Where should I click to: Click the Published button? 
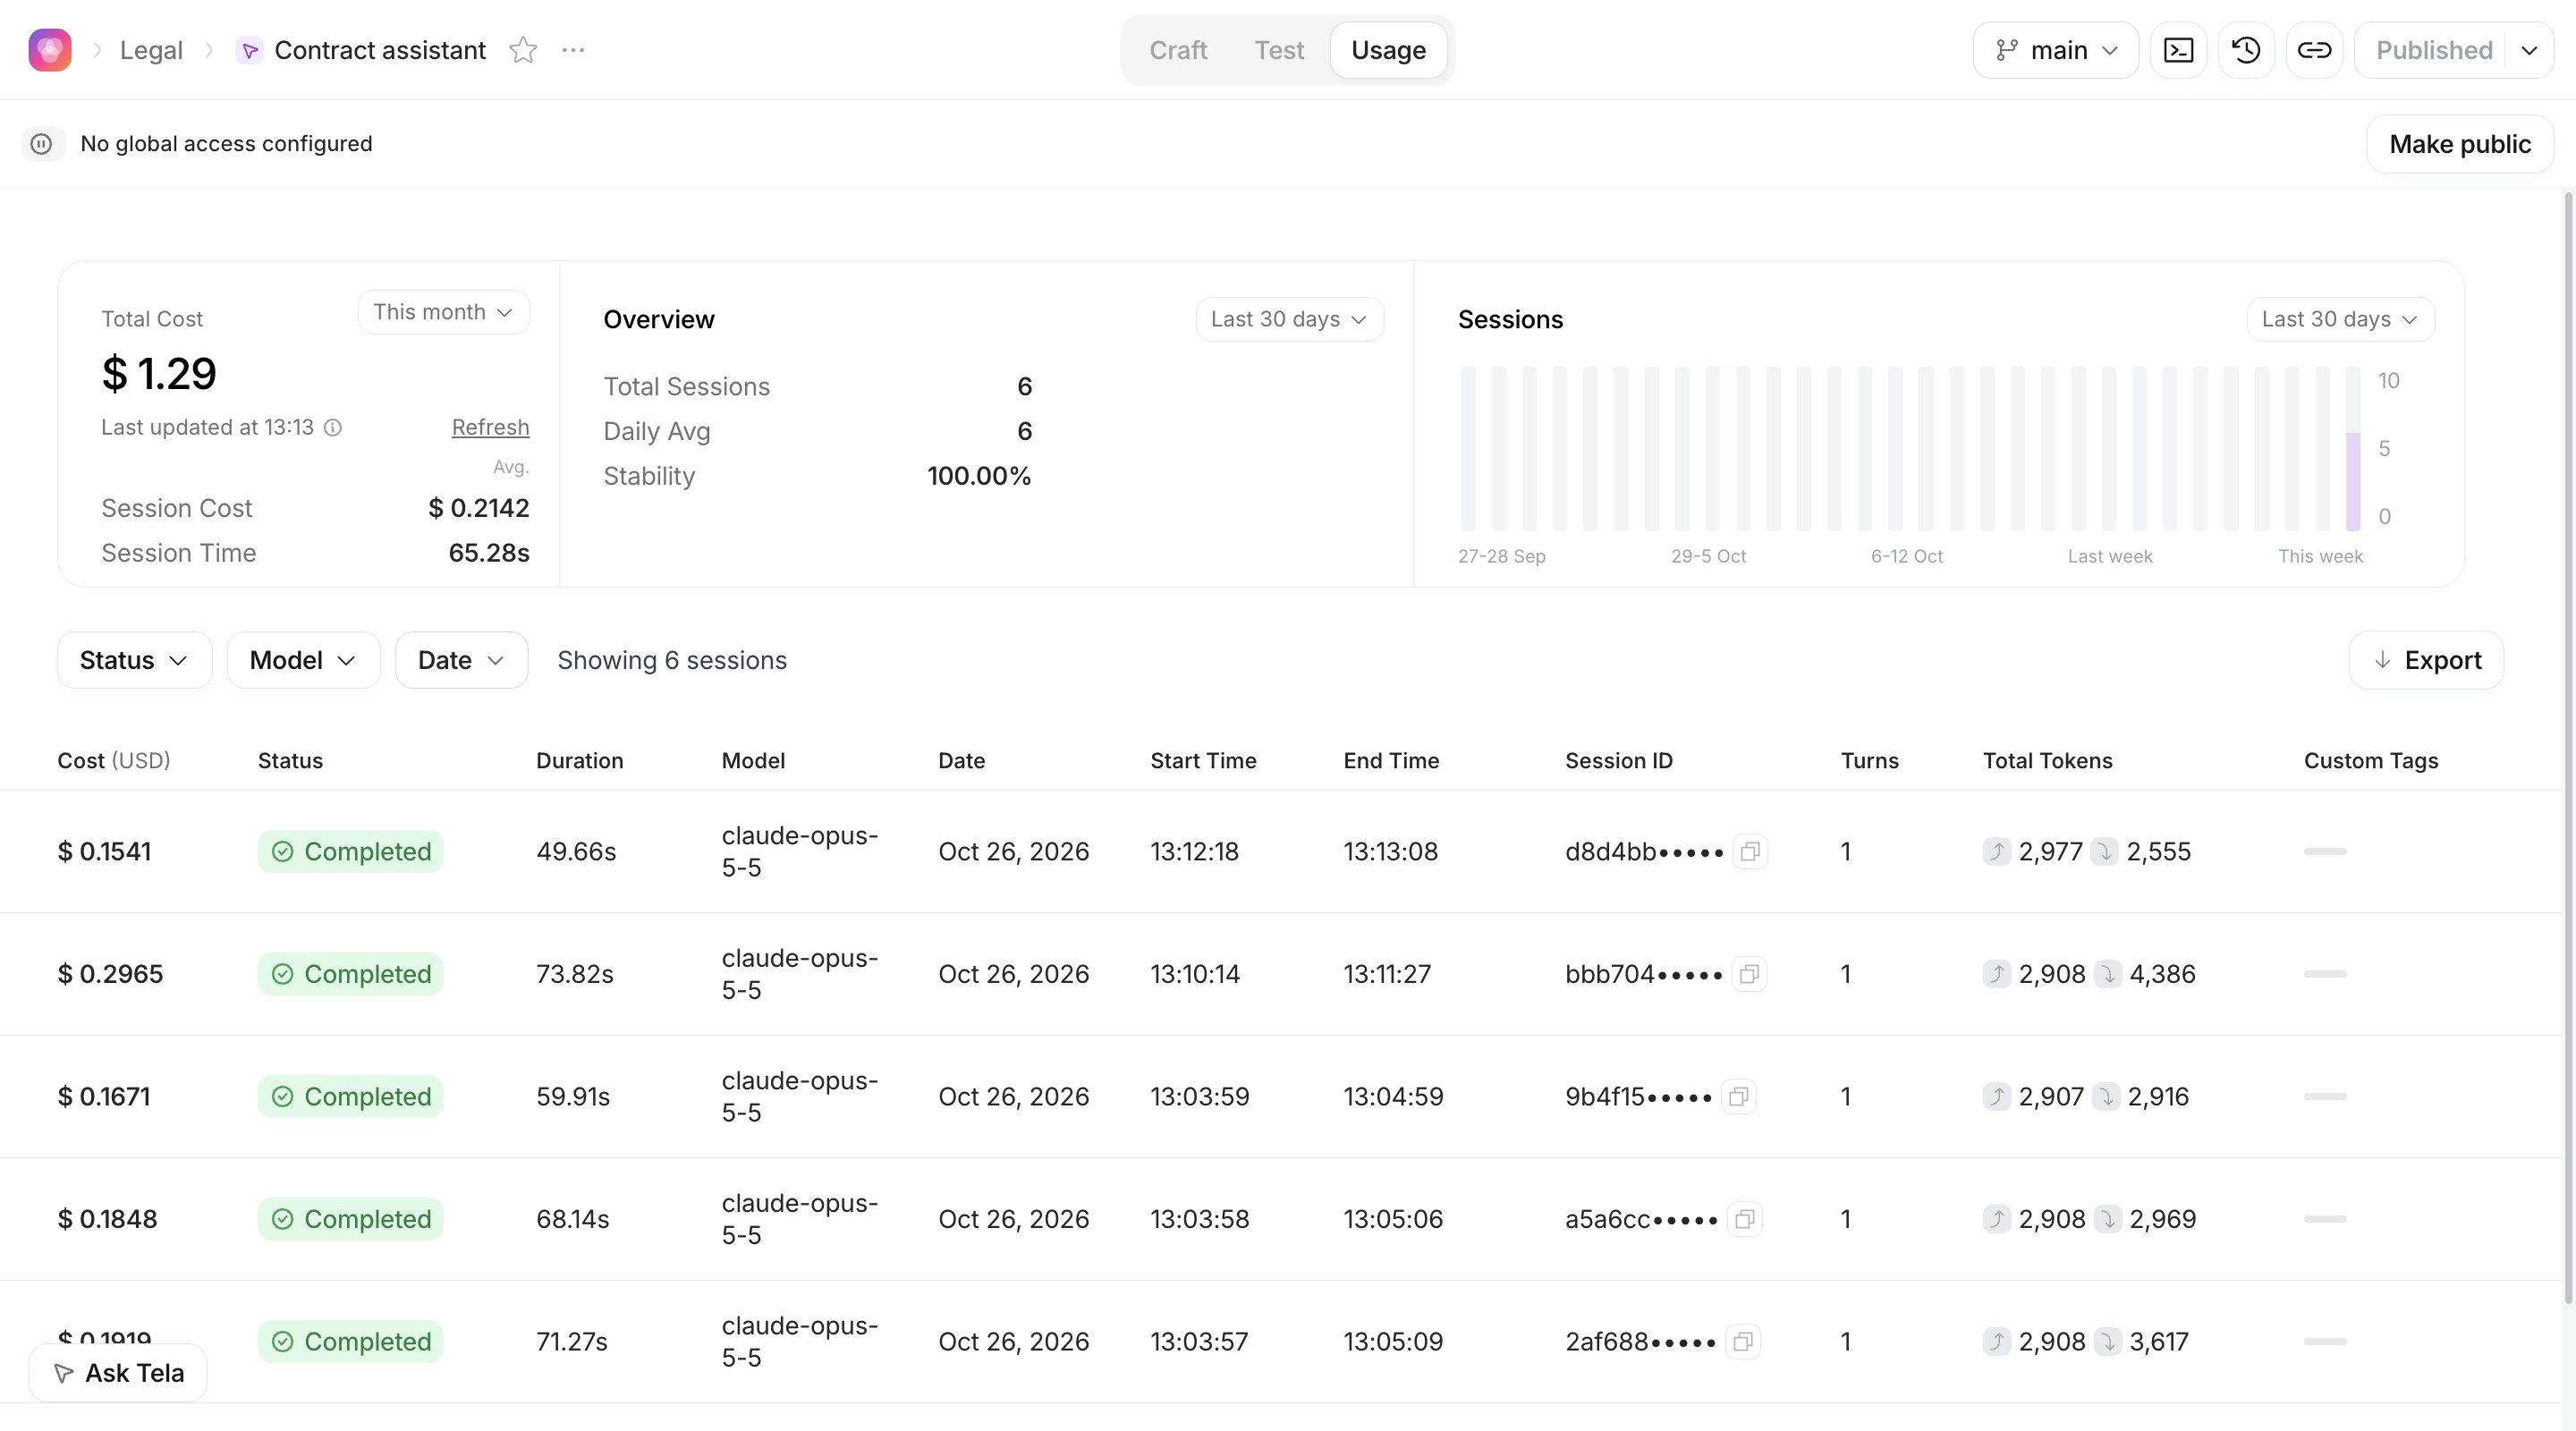pyautogui.click(x=2433, y=50)
